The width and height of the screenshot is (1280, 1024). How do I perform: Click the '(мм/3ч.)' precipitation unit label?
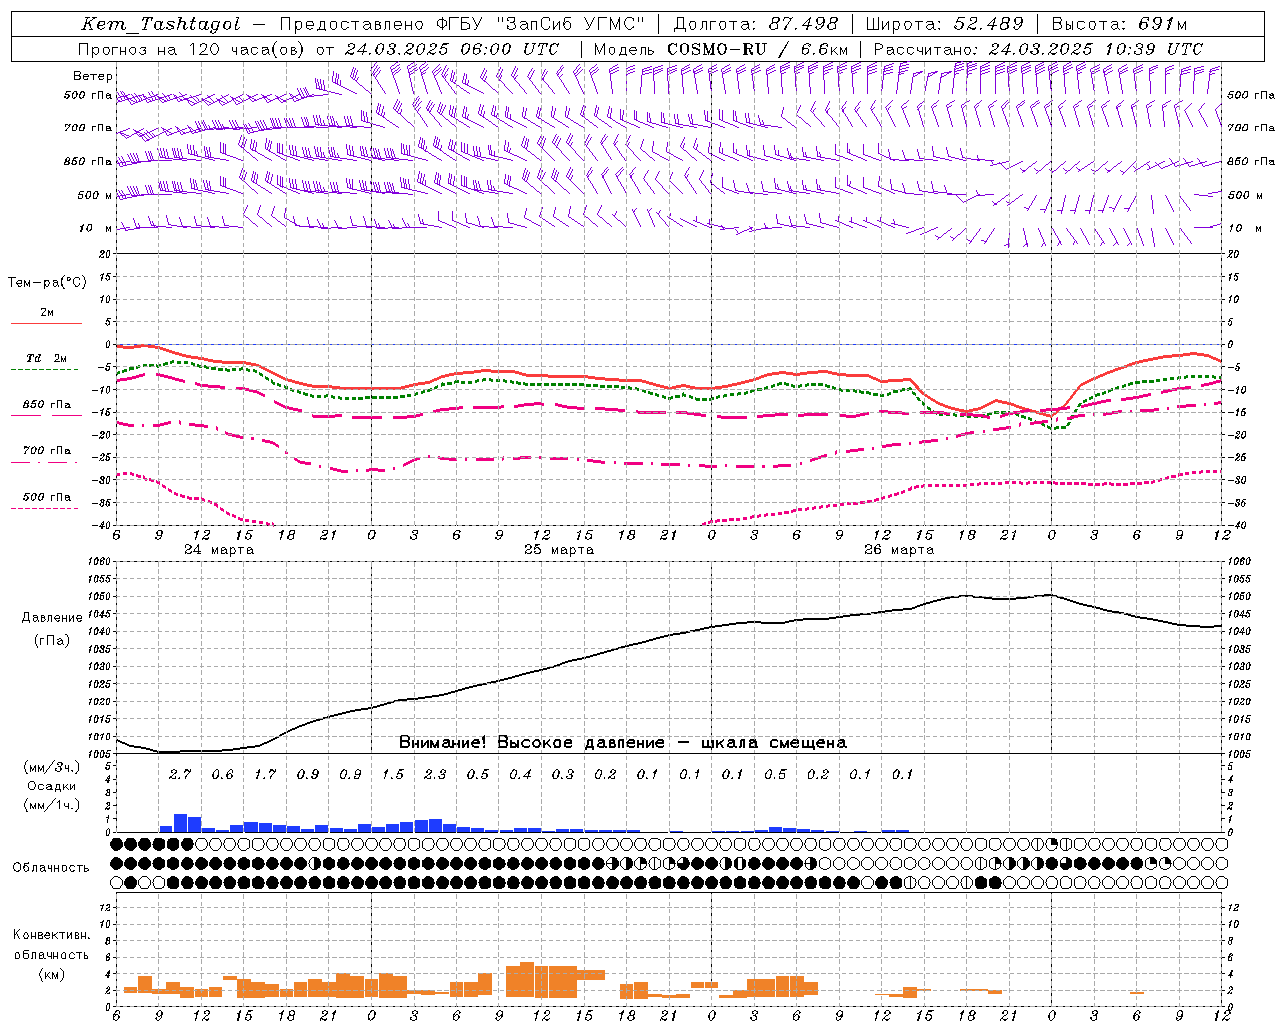53,767
